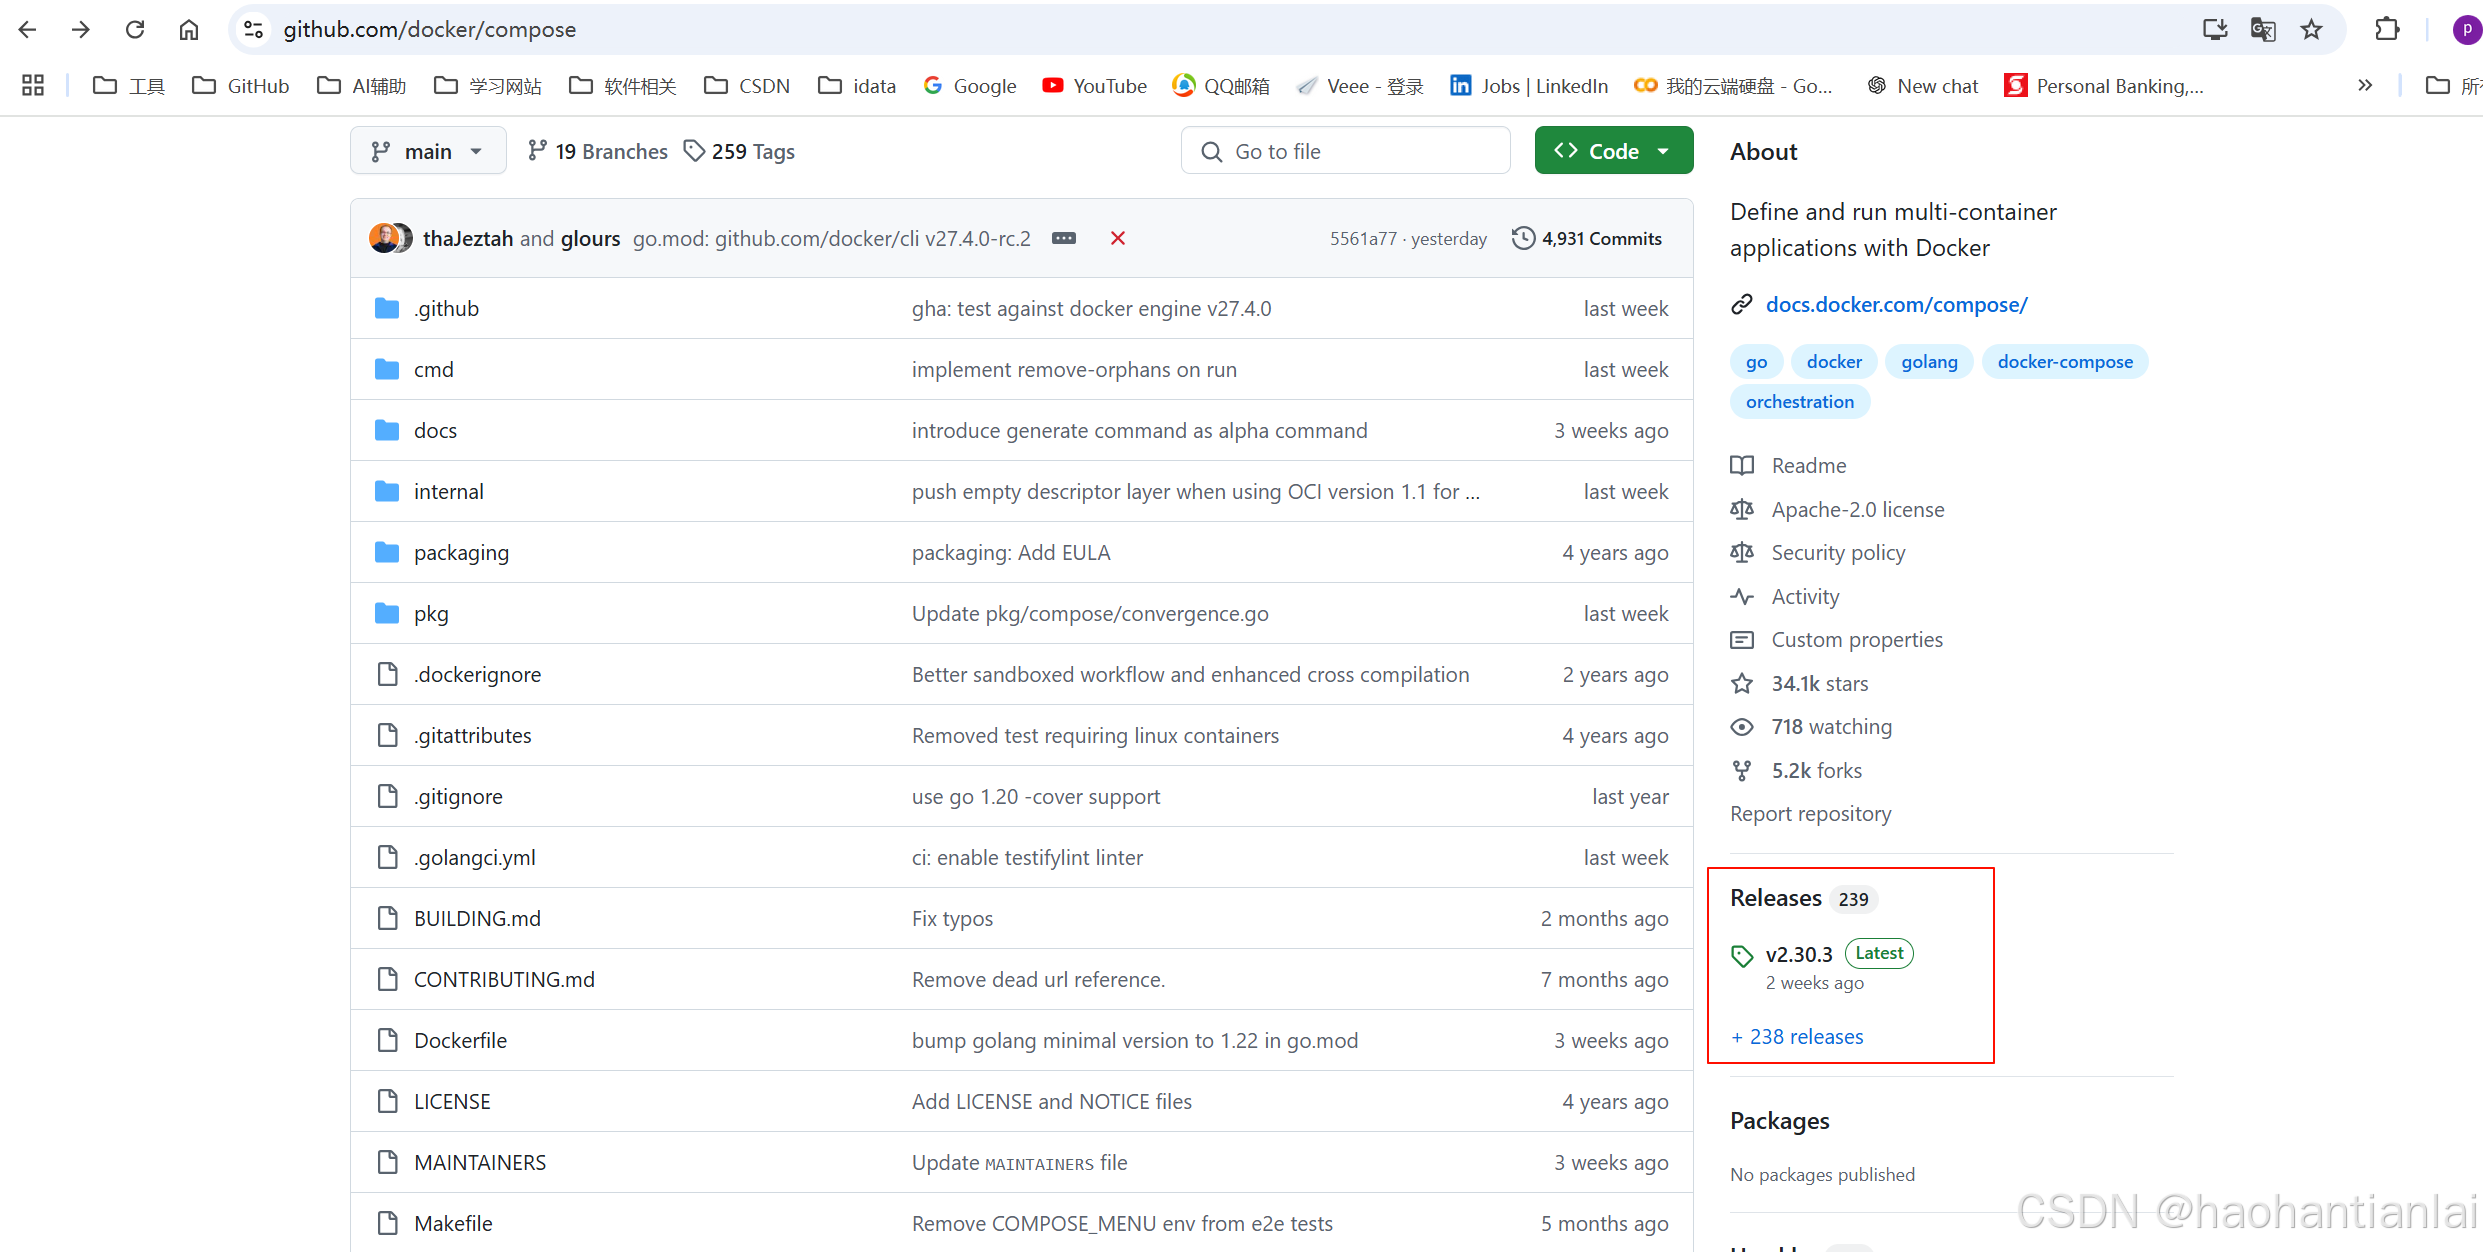Click the eye icon beside 718 watching

pos(1742,726)
